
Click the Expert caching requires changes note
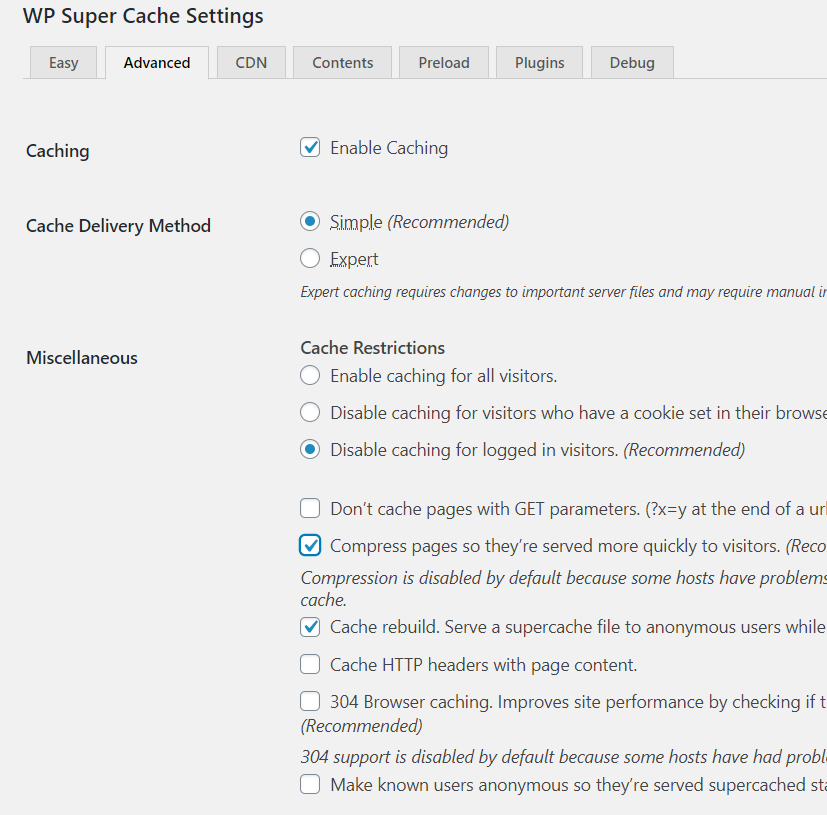click(563, 292)
